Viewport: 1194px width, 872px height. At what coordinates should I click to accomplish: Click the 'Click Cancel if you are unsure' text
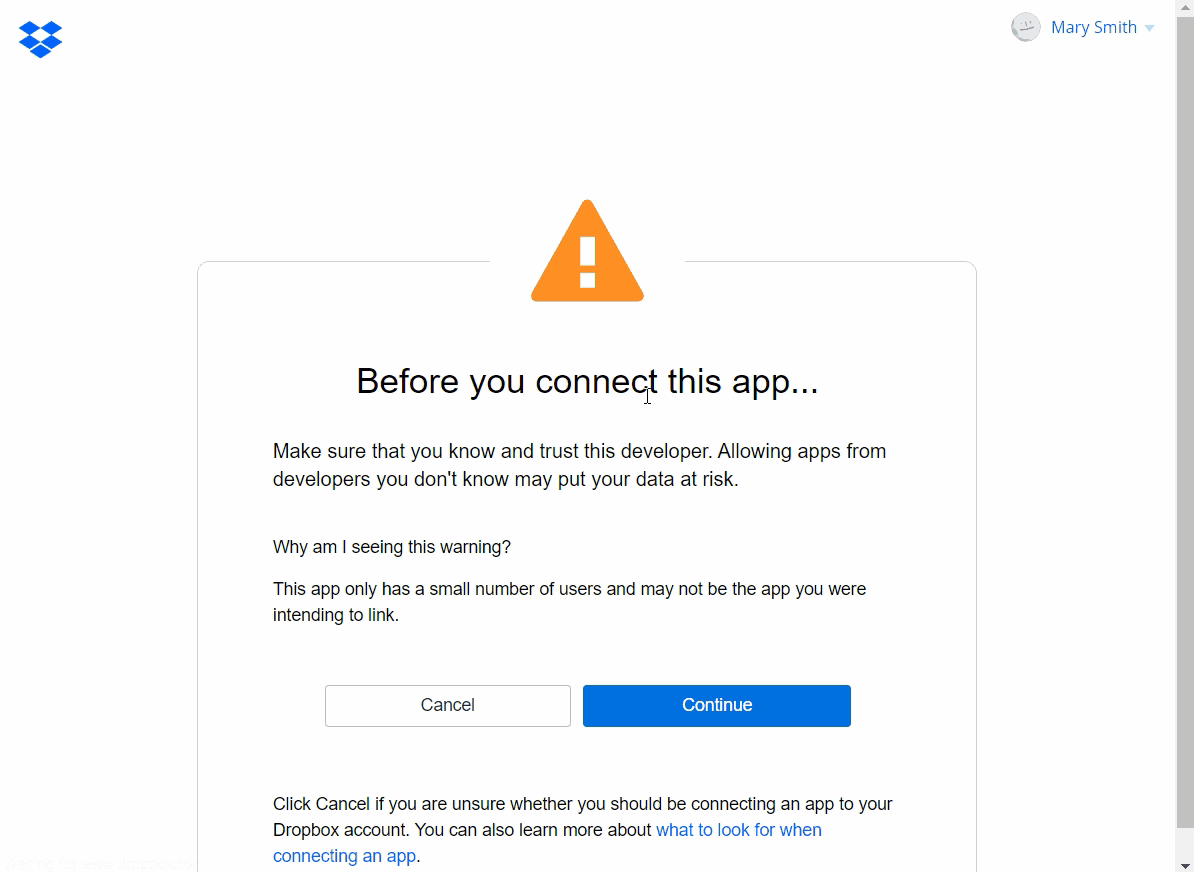click(x=582, y=804)
